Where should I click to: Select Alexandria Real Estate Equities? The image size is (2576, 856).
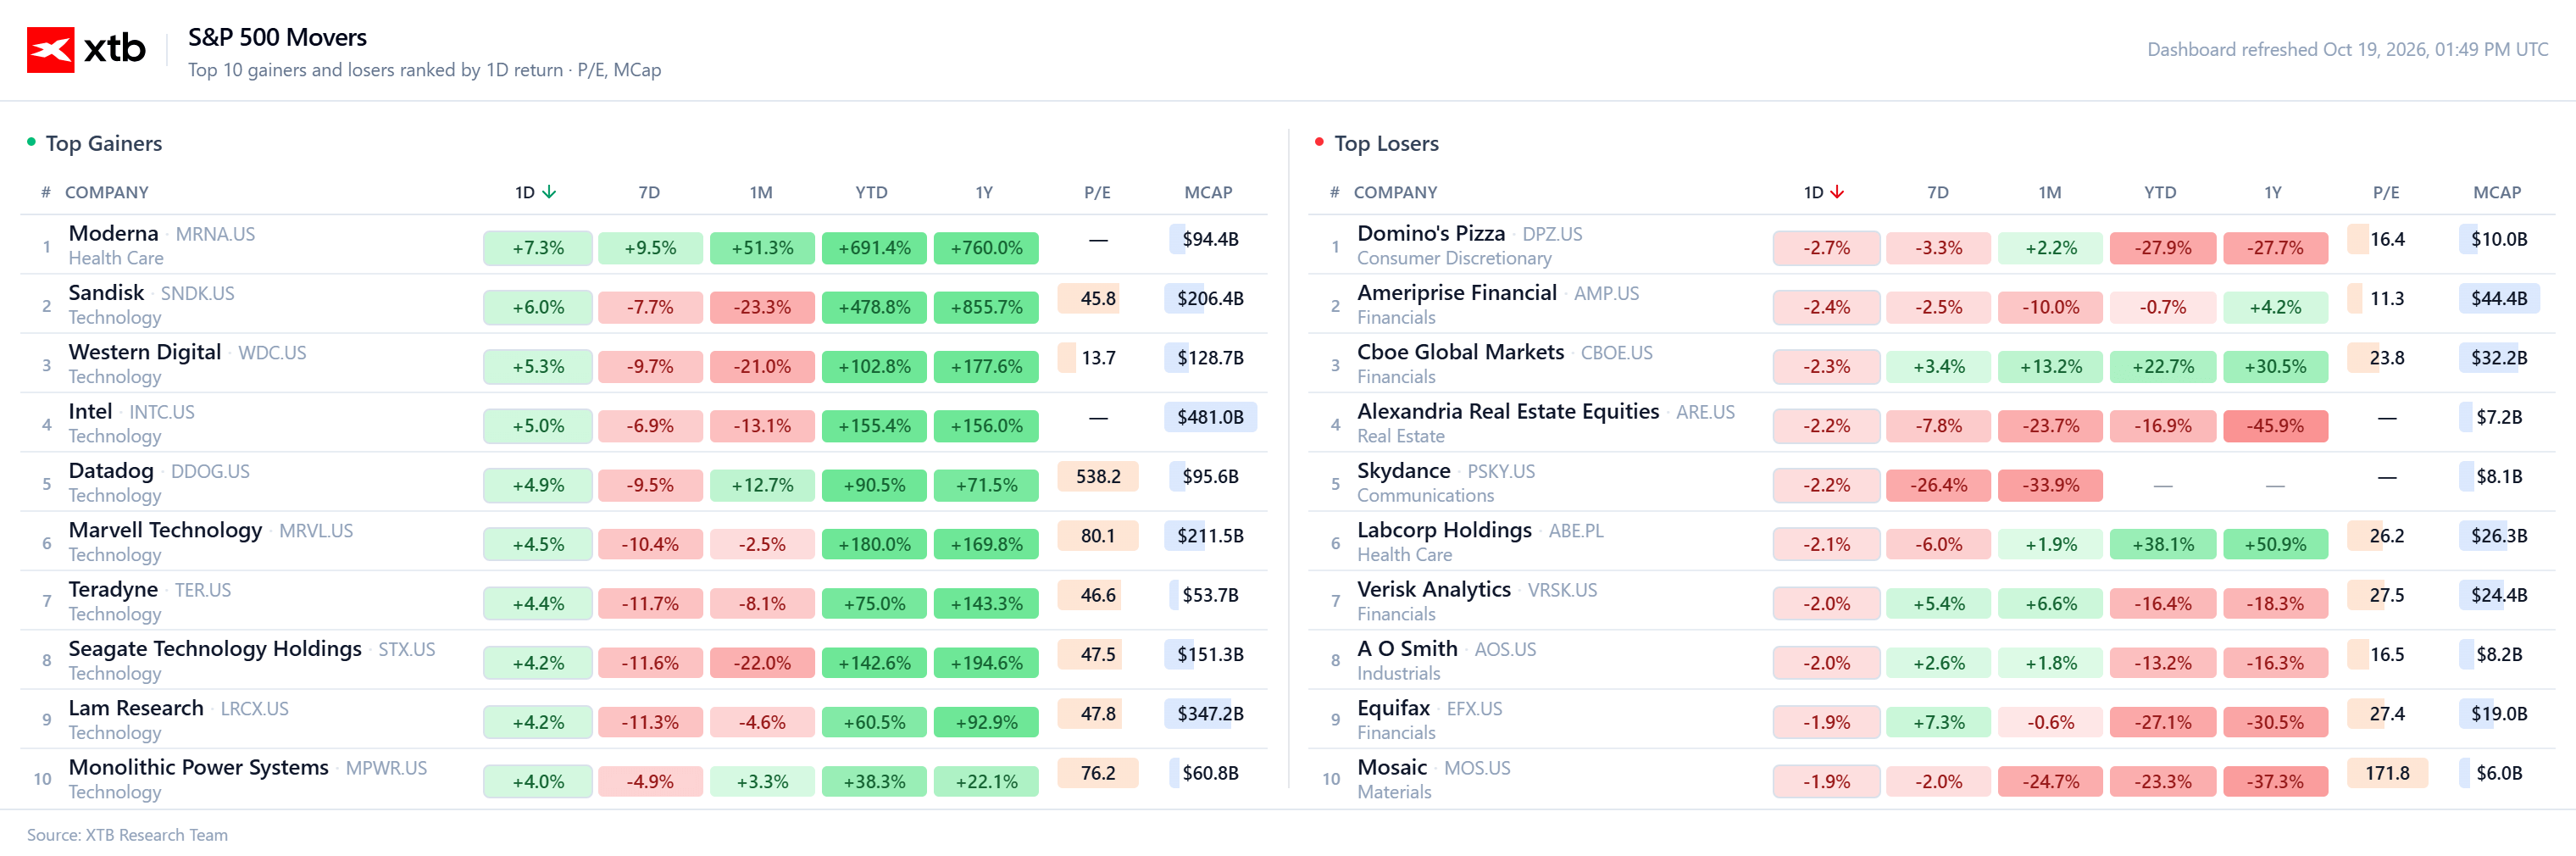1508,411
